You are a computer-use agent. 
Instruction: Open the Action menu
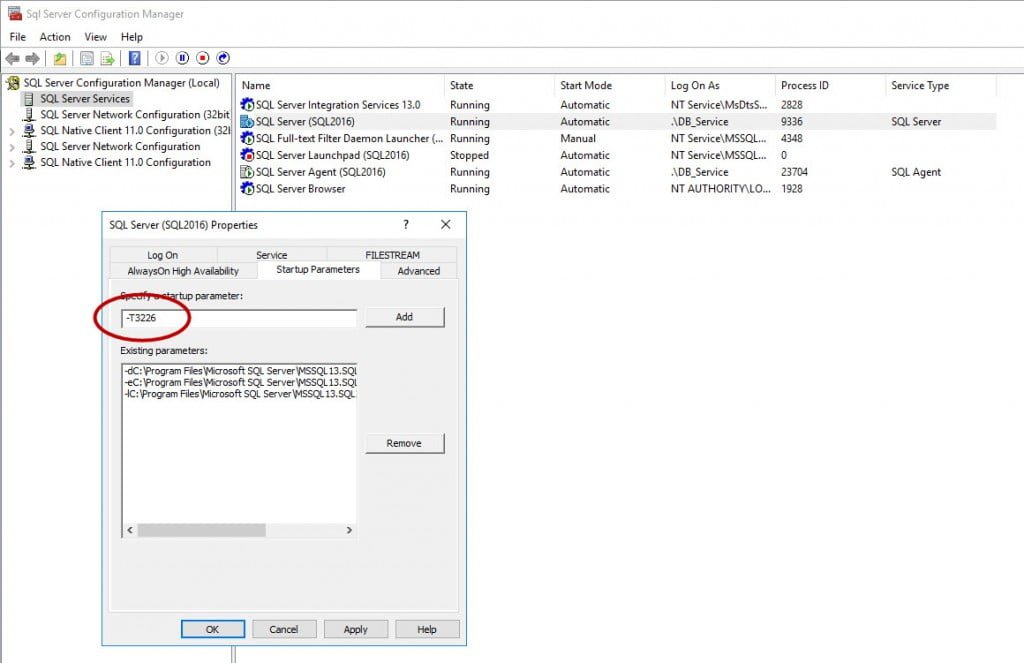point(55,37)
